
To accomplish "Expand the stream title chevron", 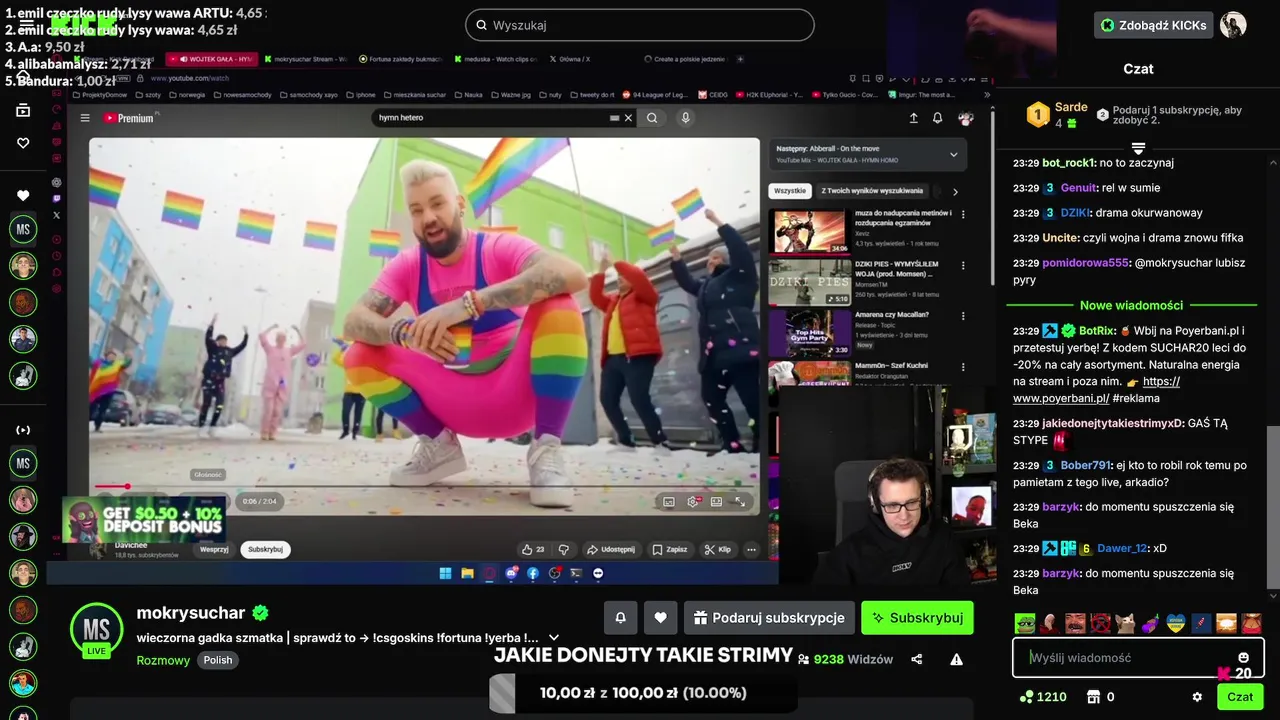I will coord(554,637).
